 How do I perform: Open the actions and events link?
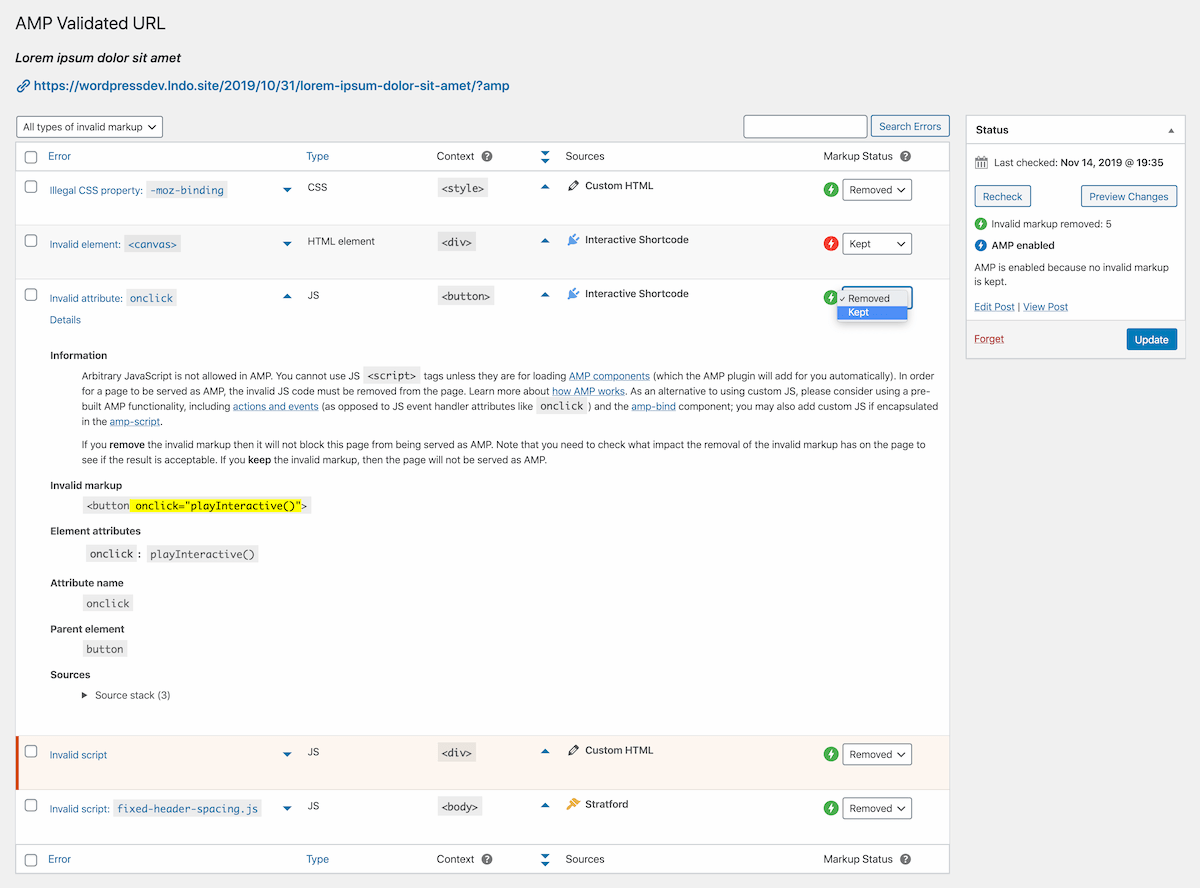click(x=276, y=407)
